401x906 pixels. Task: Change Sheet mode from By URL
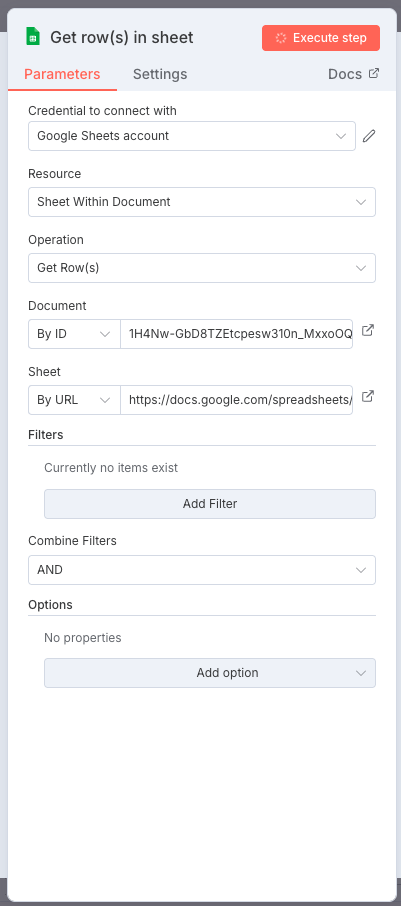pos(74,400)
